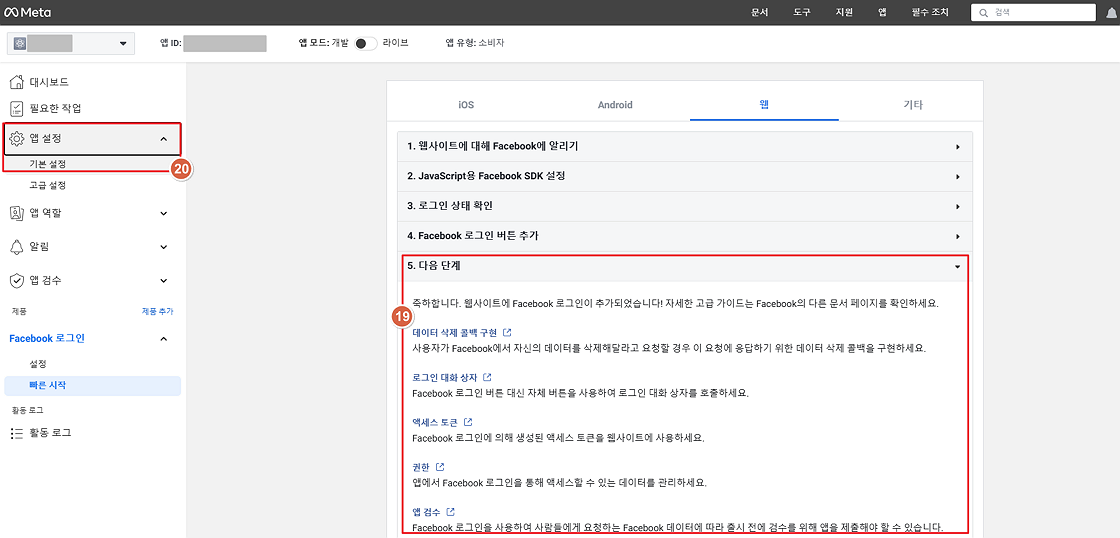Click the 권한 link
Viewport: 1120px width, 538px height.
[421, 467]
